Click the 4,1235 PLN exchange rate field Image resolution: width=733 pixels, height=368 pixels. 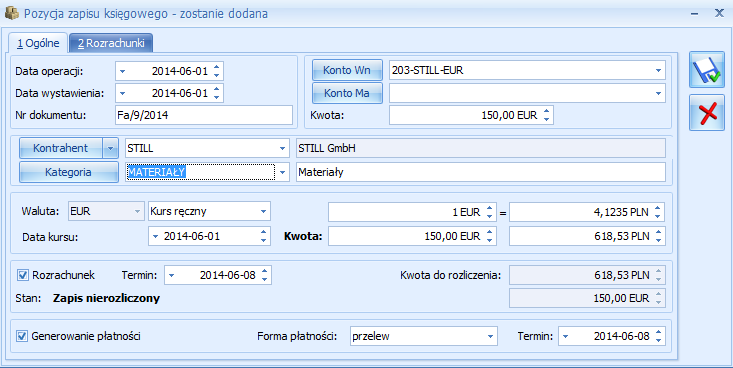coord(587,212)
